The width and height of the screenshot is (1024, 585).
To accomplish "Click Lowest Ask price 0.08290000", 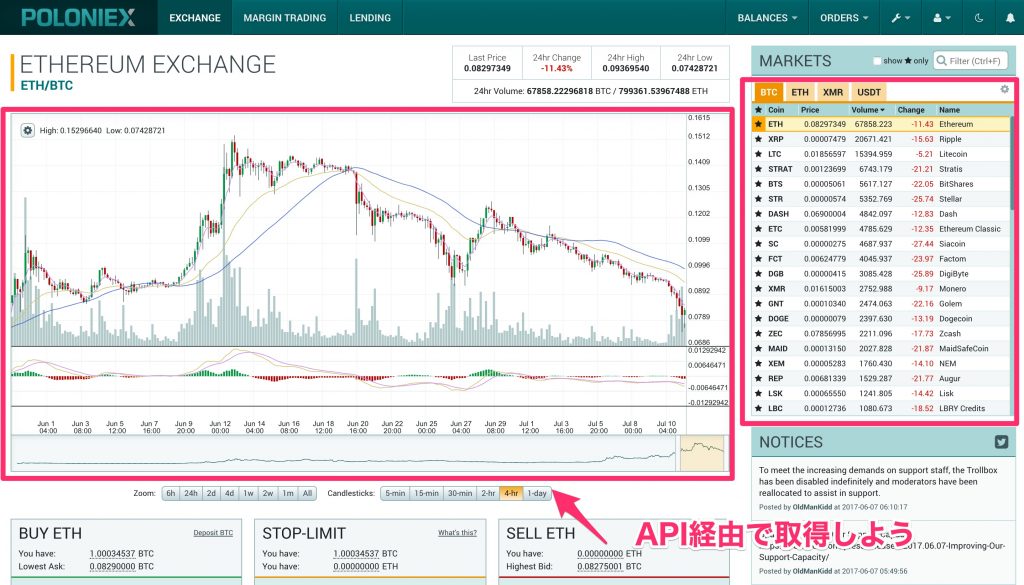I will (112, 567).
